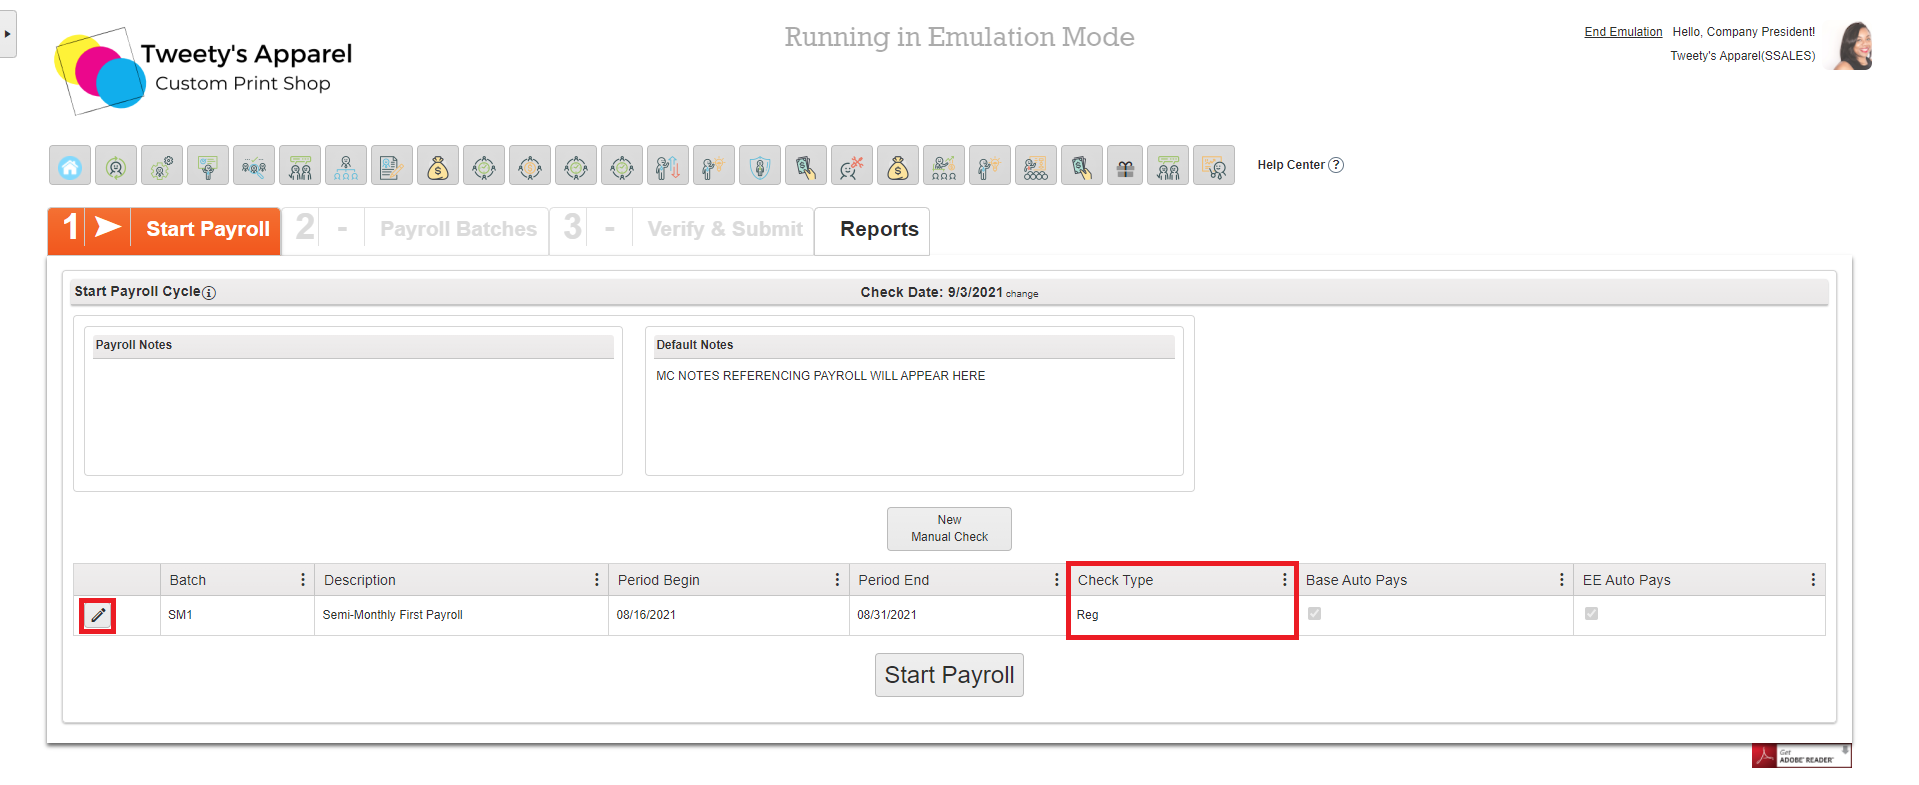Click the Semi-Monthly First Payroll description
Screen dimensions: 1919x785
[x=393, y=615]
